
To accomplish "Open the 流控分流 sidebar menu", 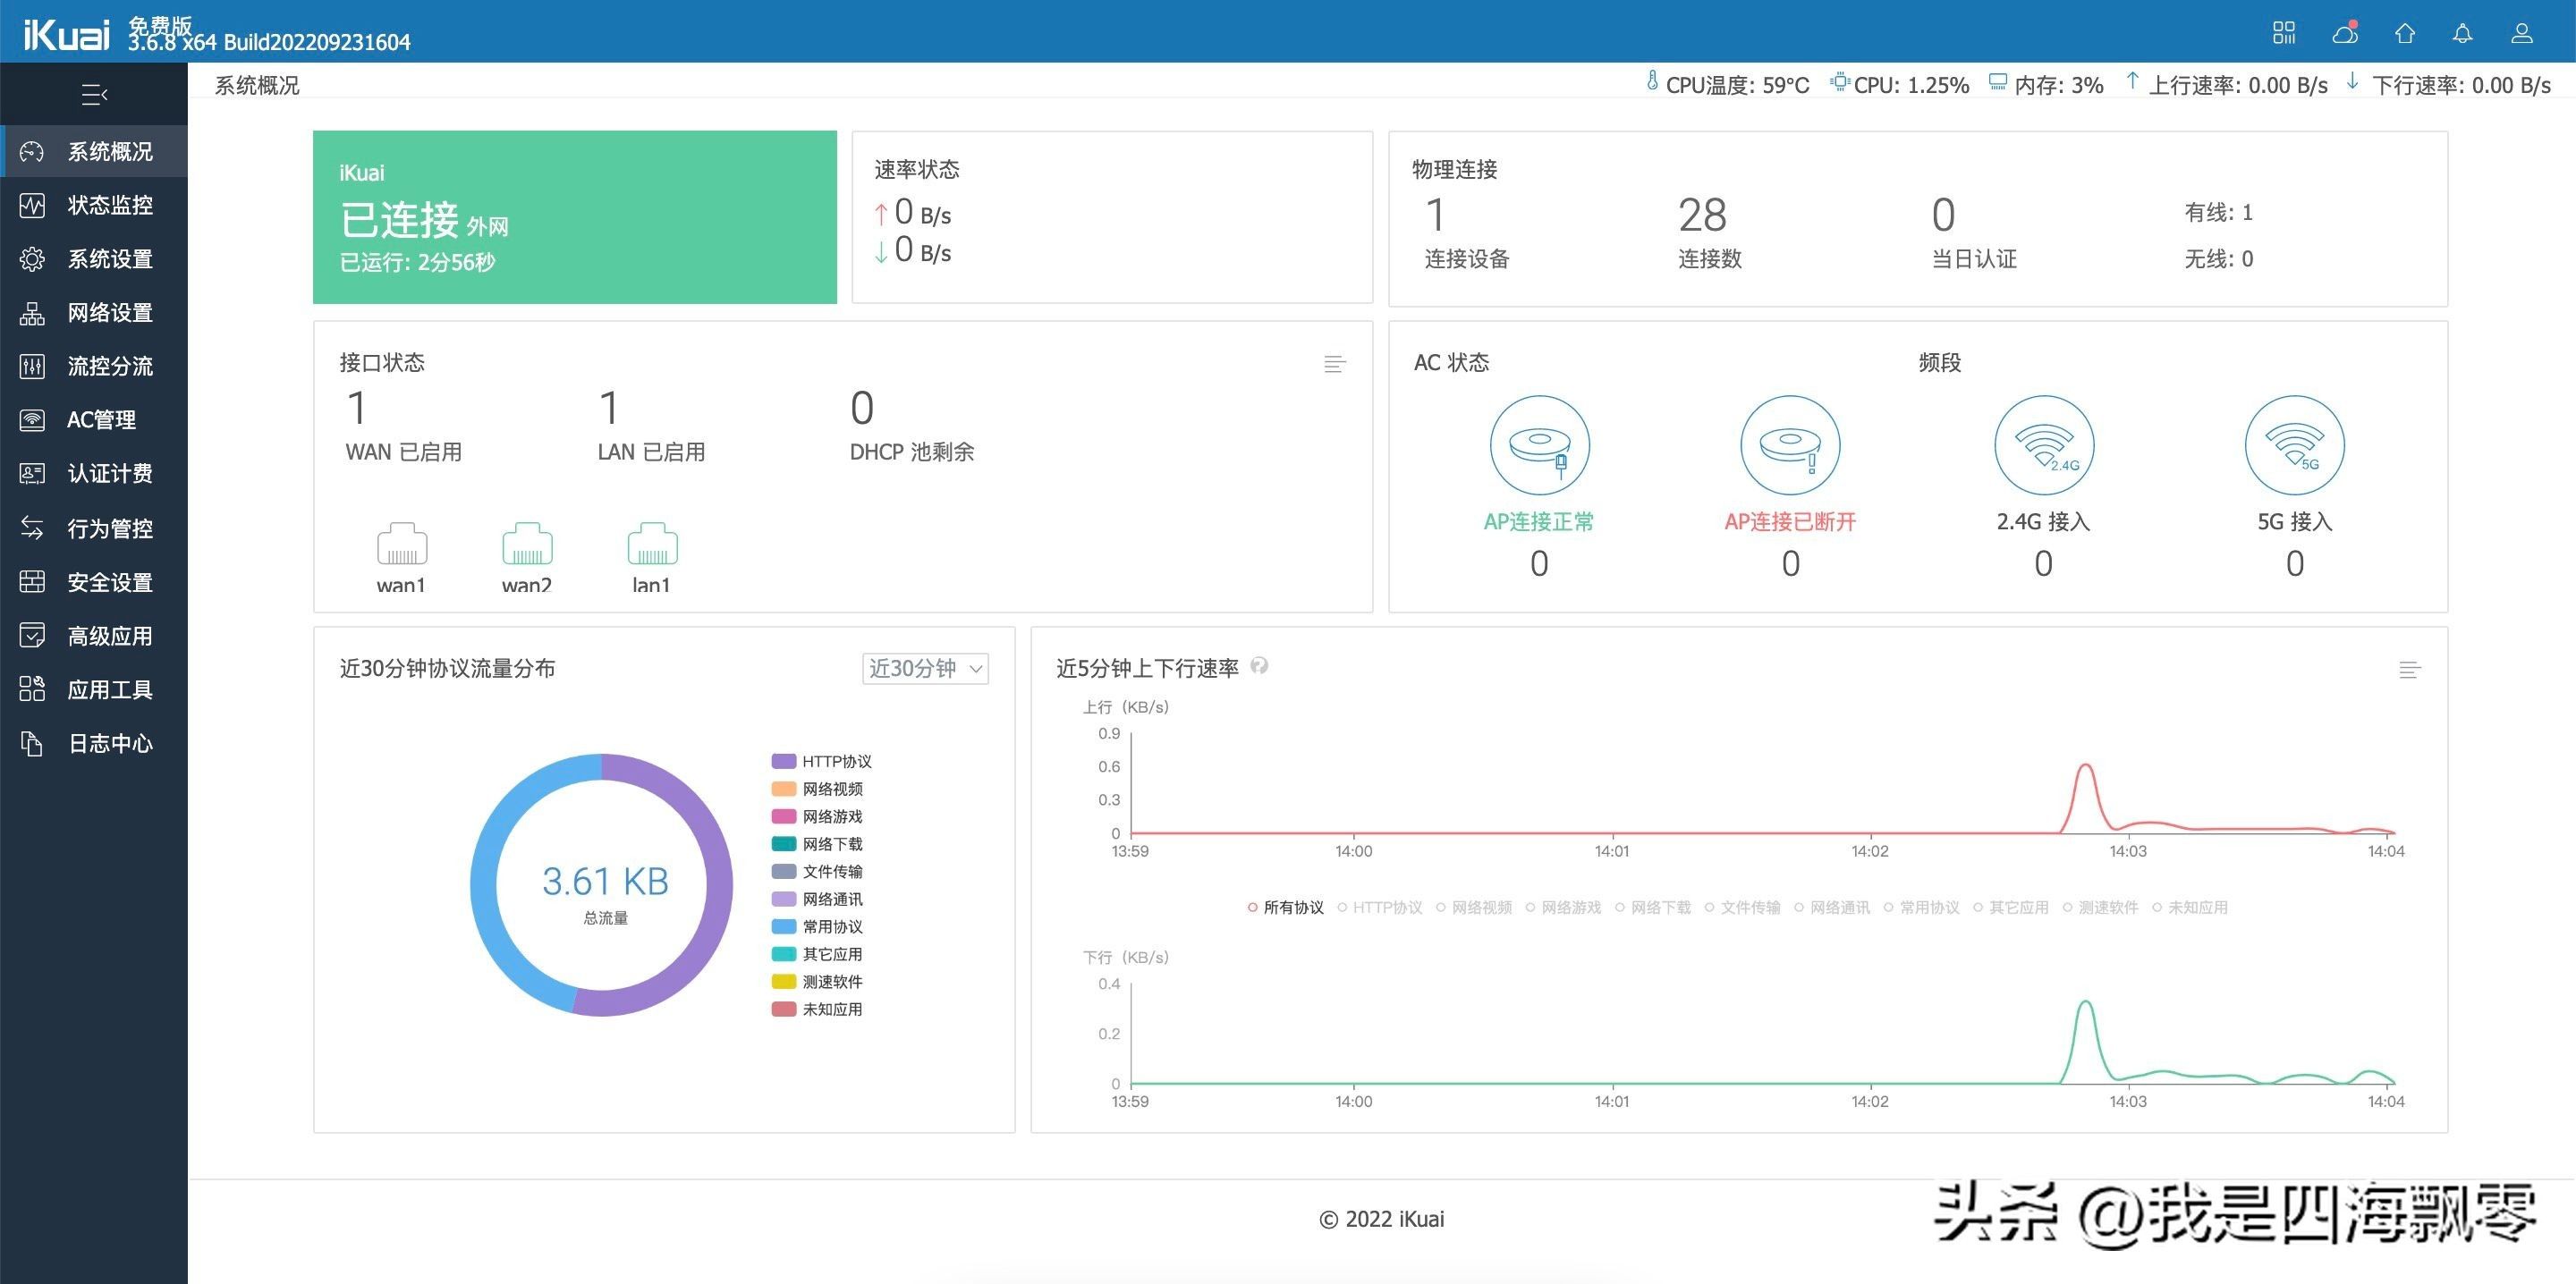I will (x=94, y=366).
